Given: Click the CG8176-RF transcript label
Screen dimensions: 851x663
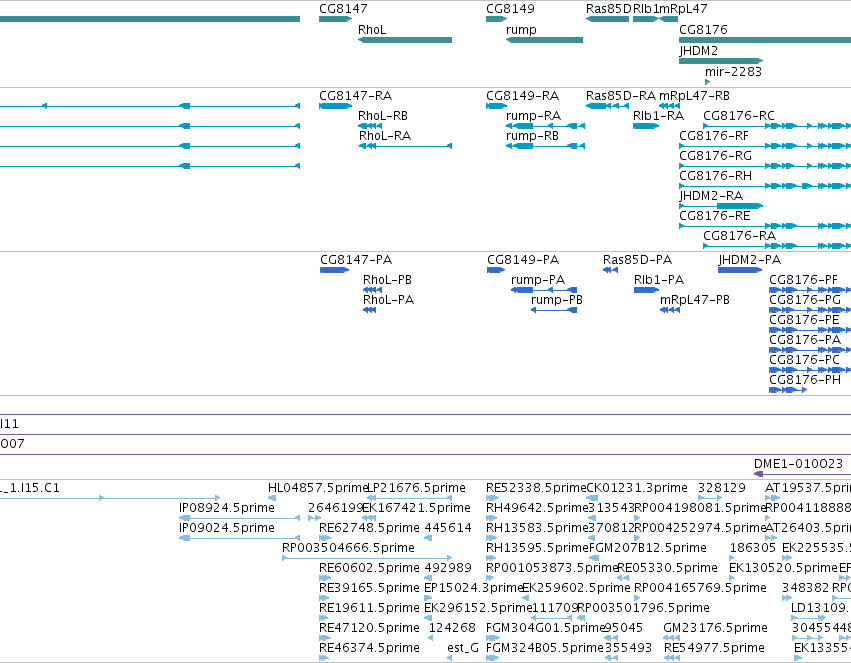Looking at the screenshot, I should pos(714,136).
